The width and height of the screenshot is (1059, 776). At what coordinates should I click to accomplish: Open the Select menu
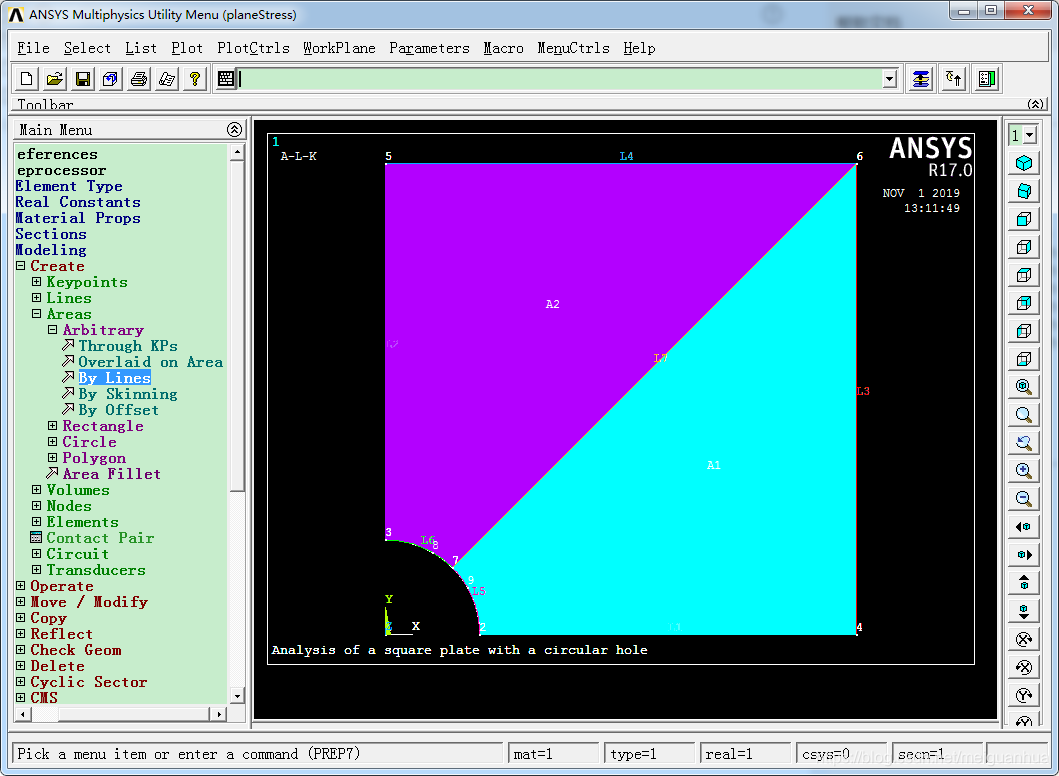[x=87, y=48]
